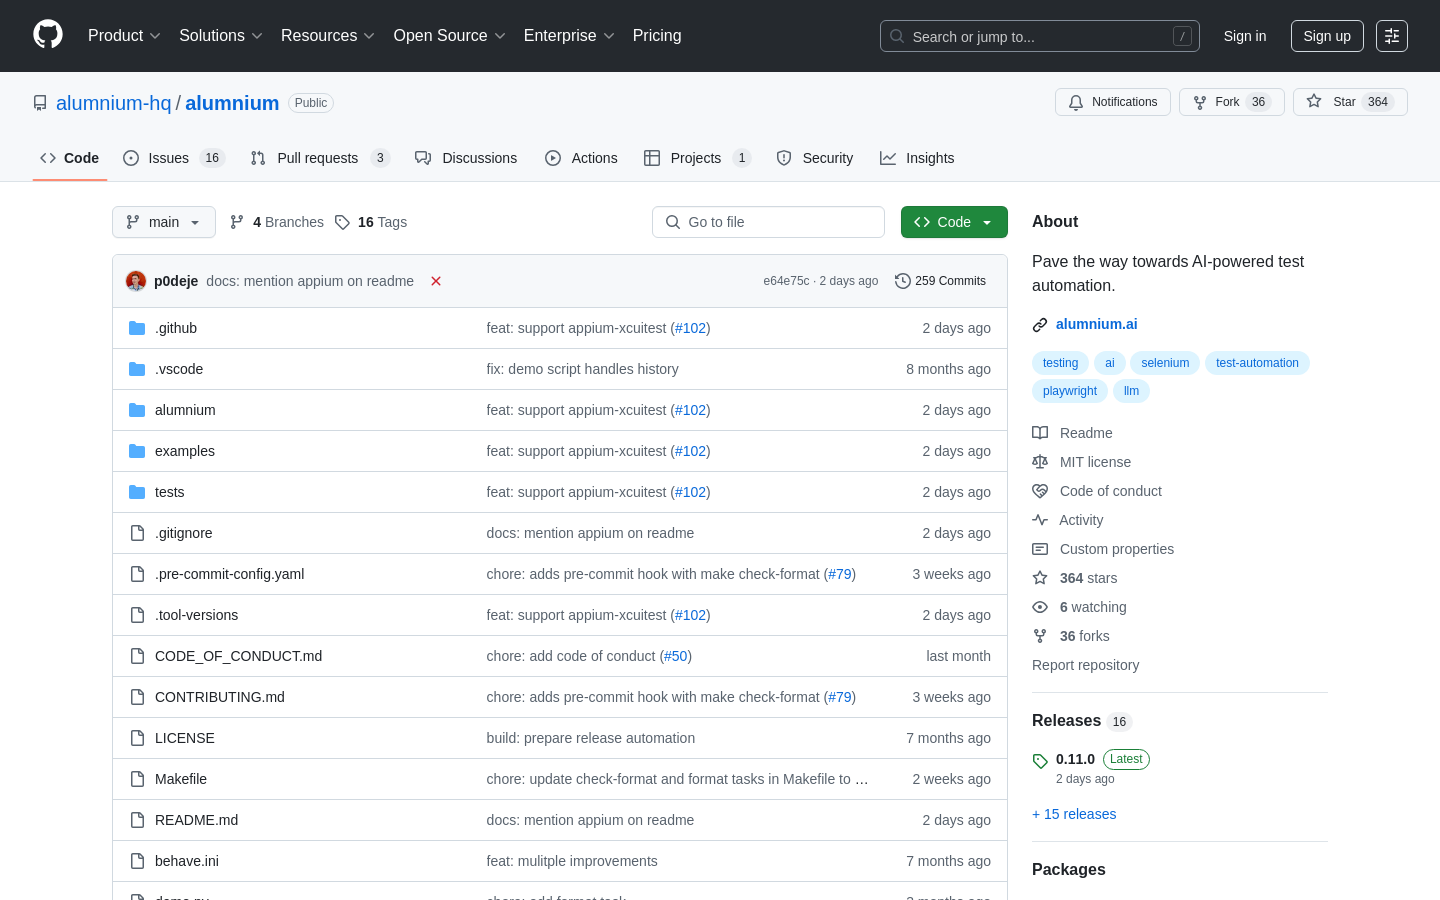Open the main branch dropdown
1440x900 pixels.
(164, 222)
